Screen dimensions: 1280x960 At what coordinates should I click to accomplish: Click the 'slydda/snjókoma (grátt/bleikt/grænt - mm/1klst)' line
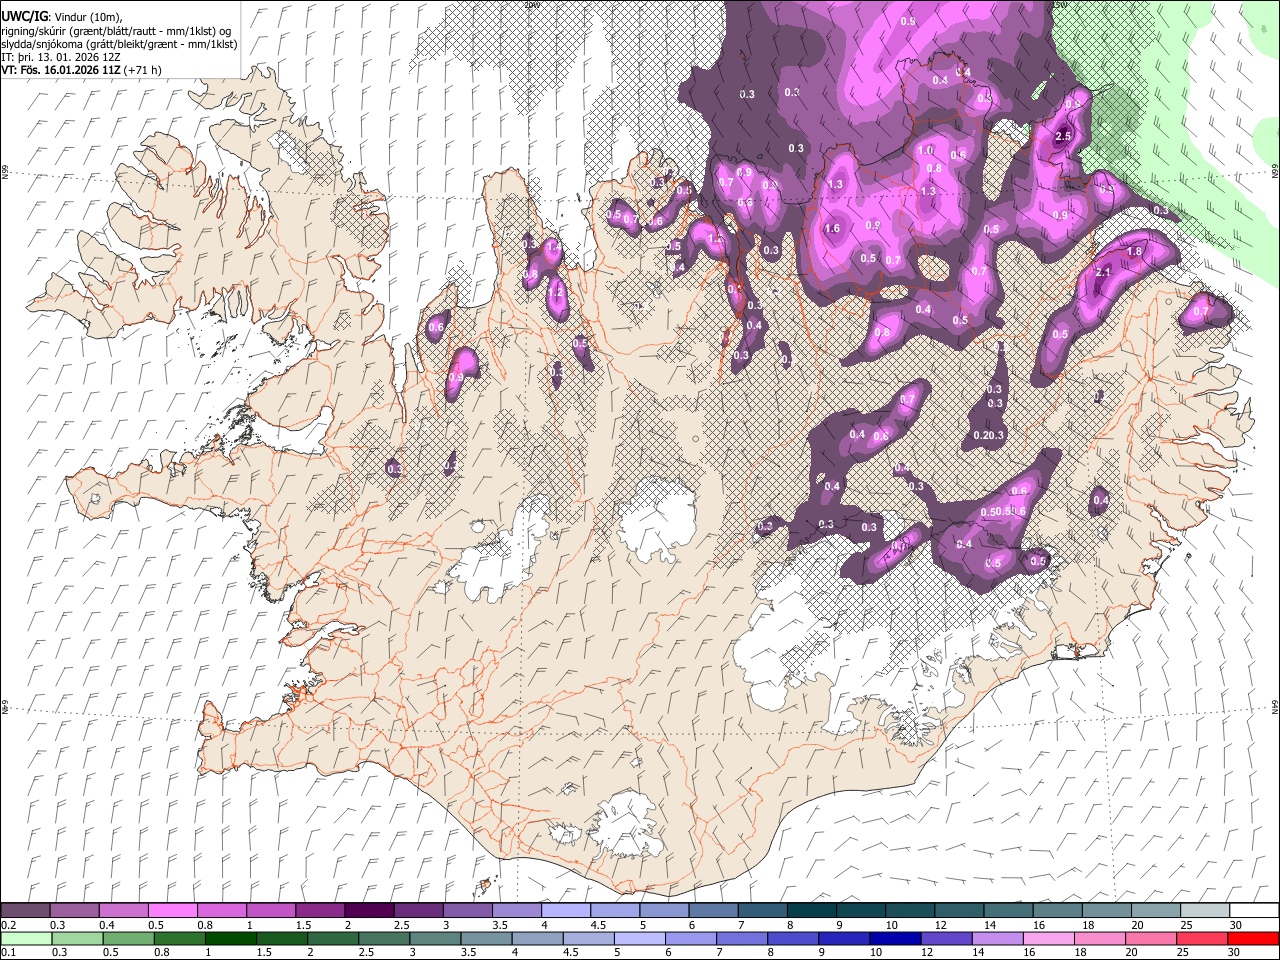119,44
